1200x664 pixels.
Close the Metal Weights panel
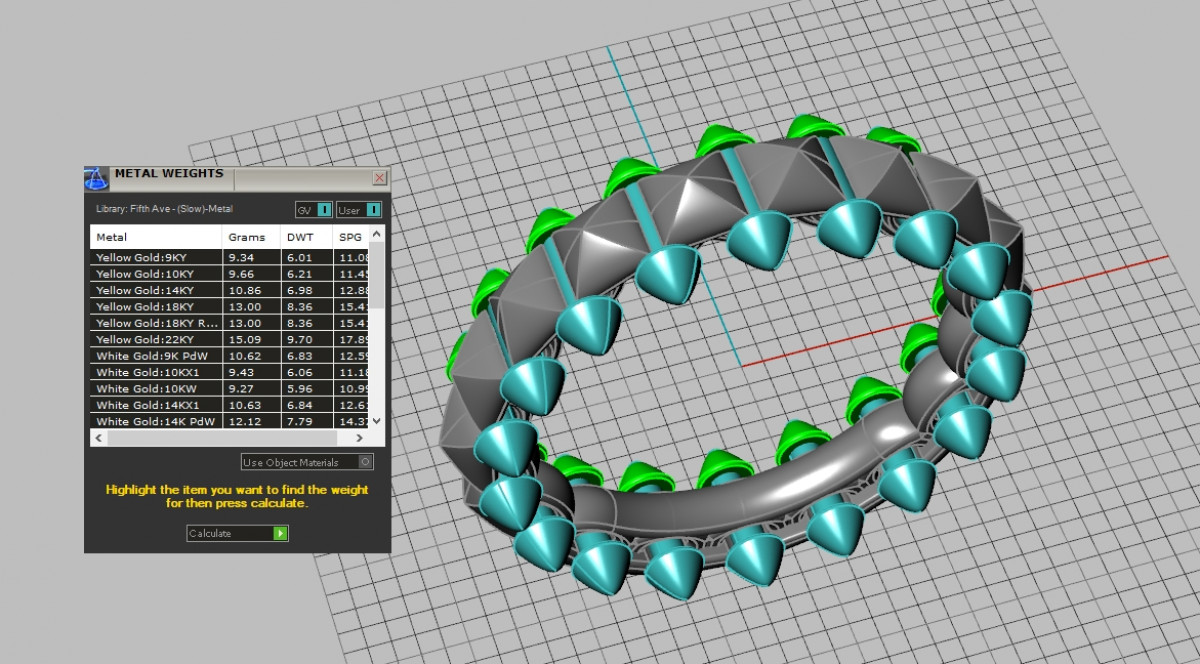click(379, 178)
